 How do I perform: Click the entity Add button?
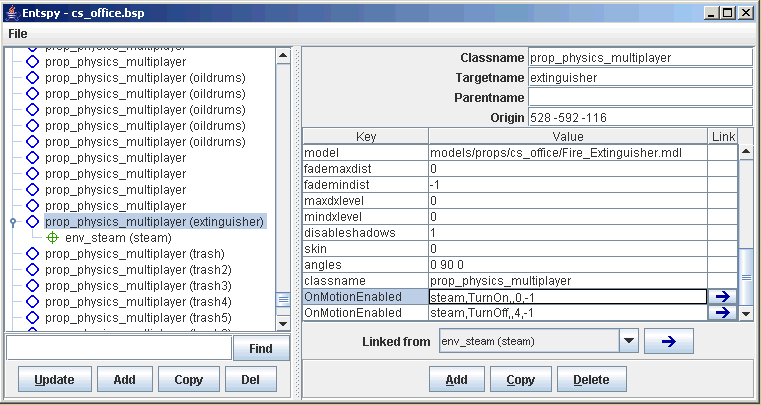[x=124, y=379]
